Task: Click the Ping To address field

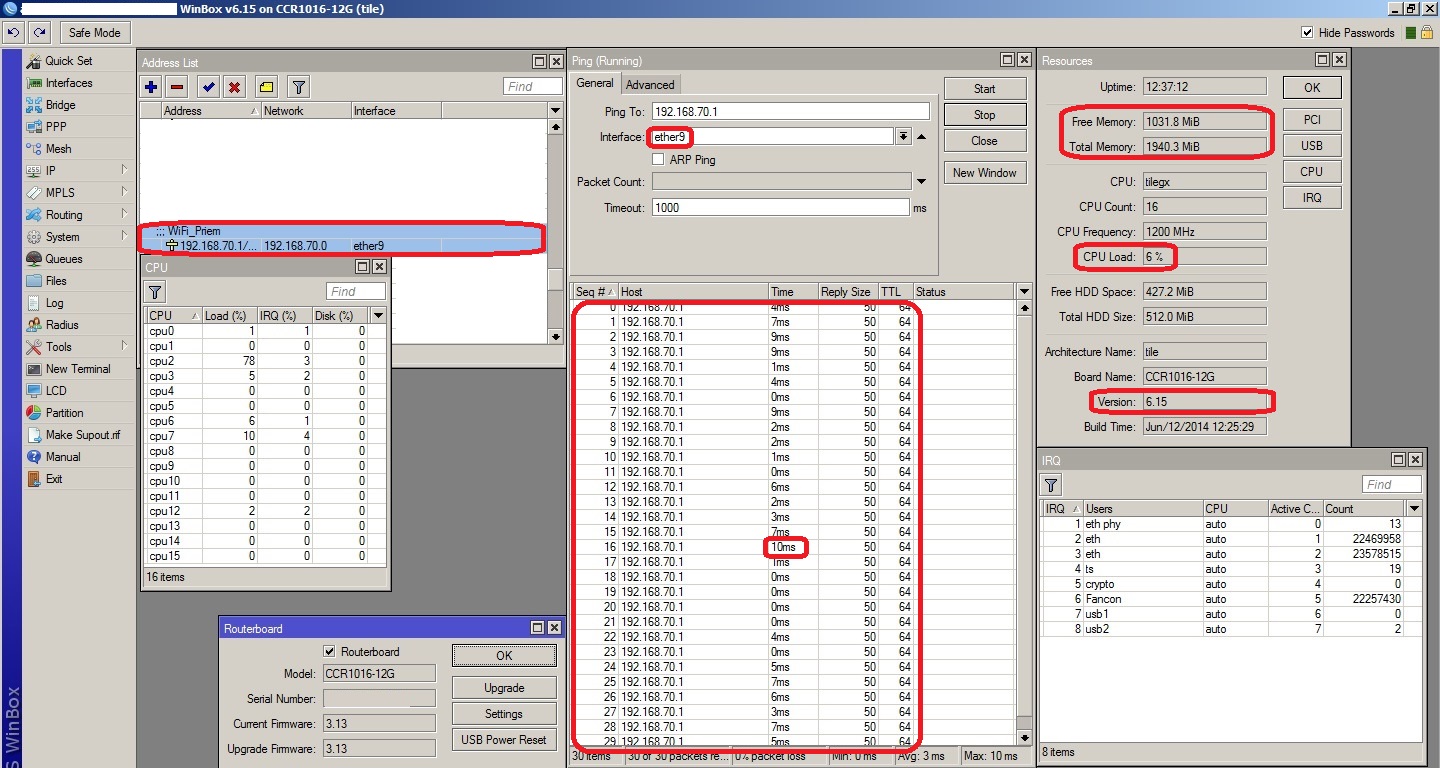Action: [790, 112]
